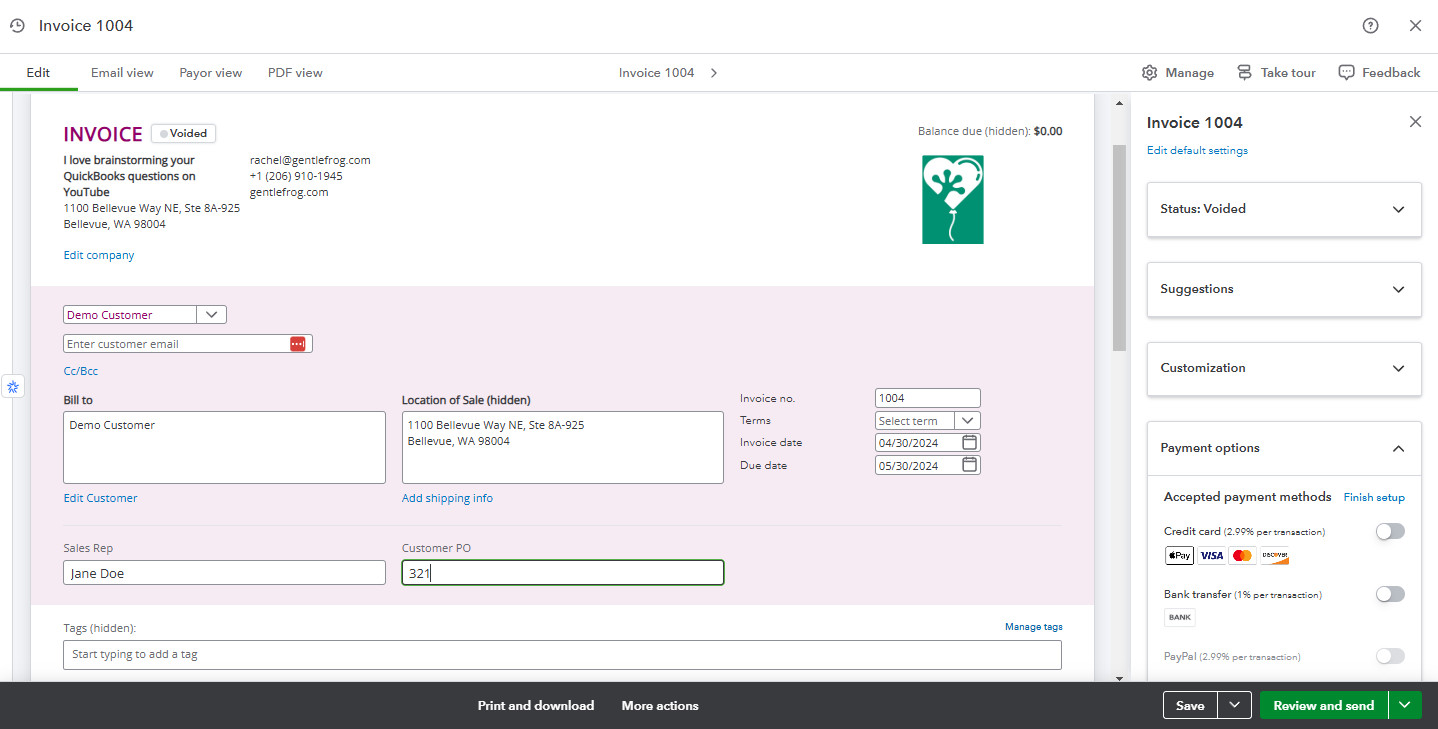
Task: Click the Cc/Bcc link
Action: pyautogui.click(x=81, y=371)
